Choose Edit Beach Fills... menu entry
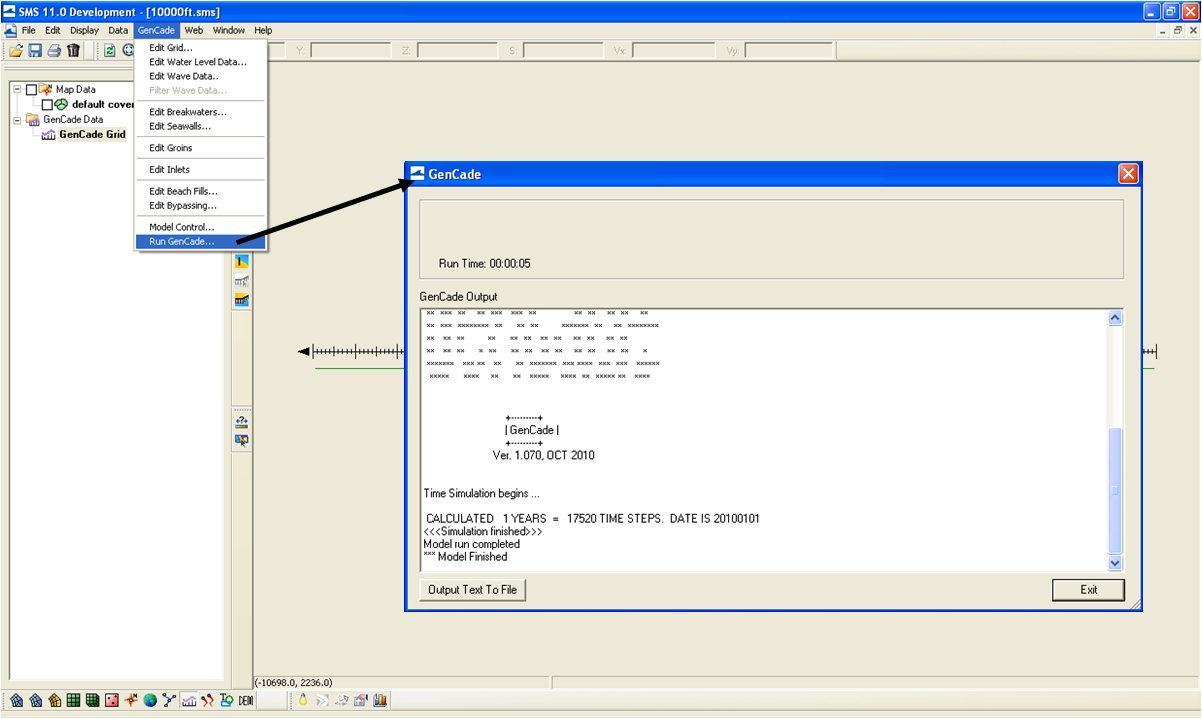This screenshot has width=1202, height=719. point(201,191)
